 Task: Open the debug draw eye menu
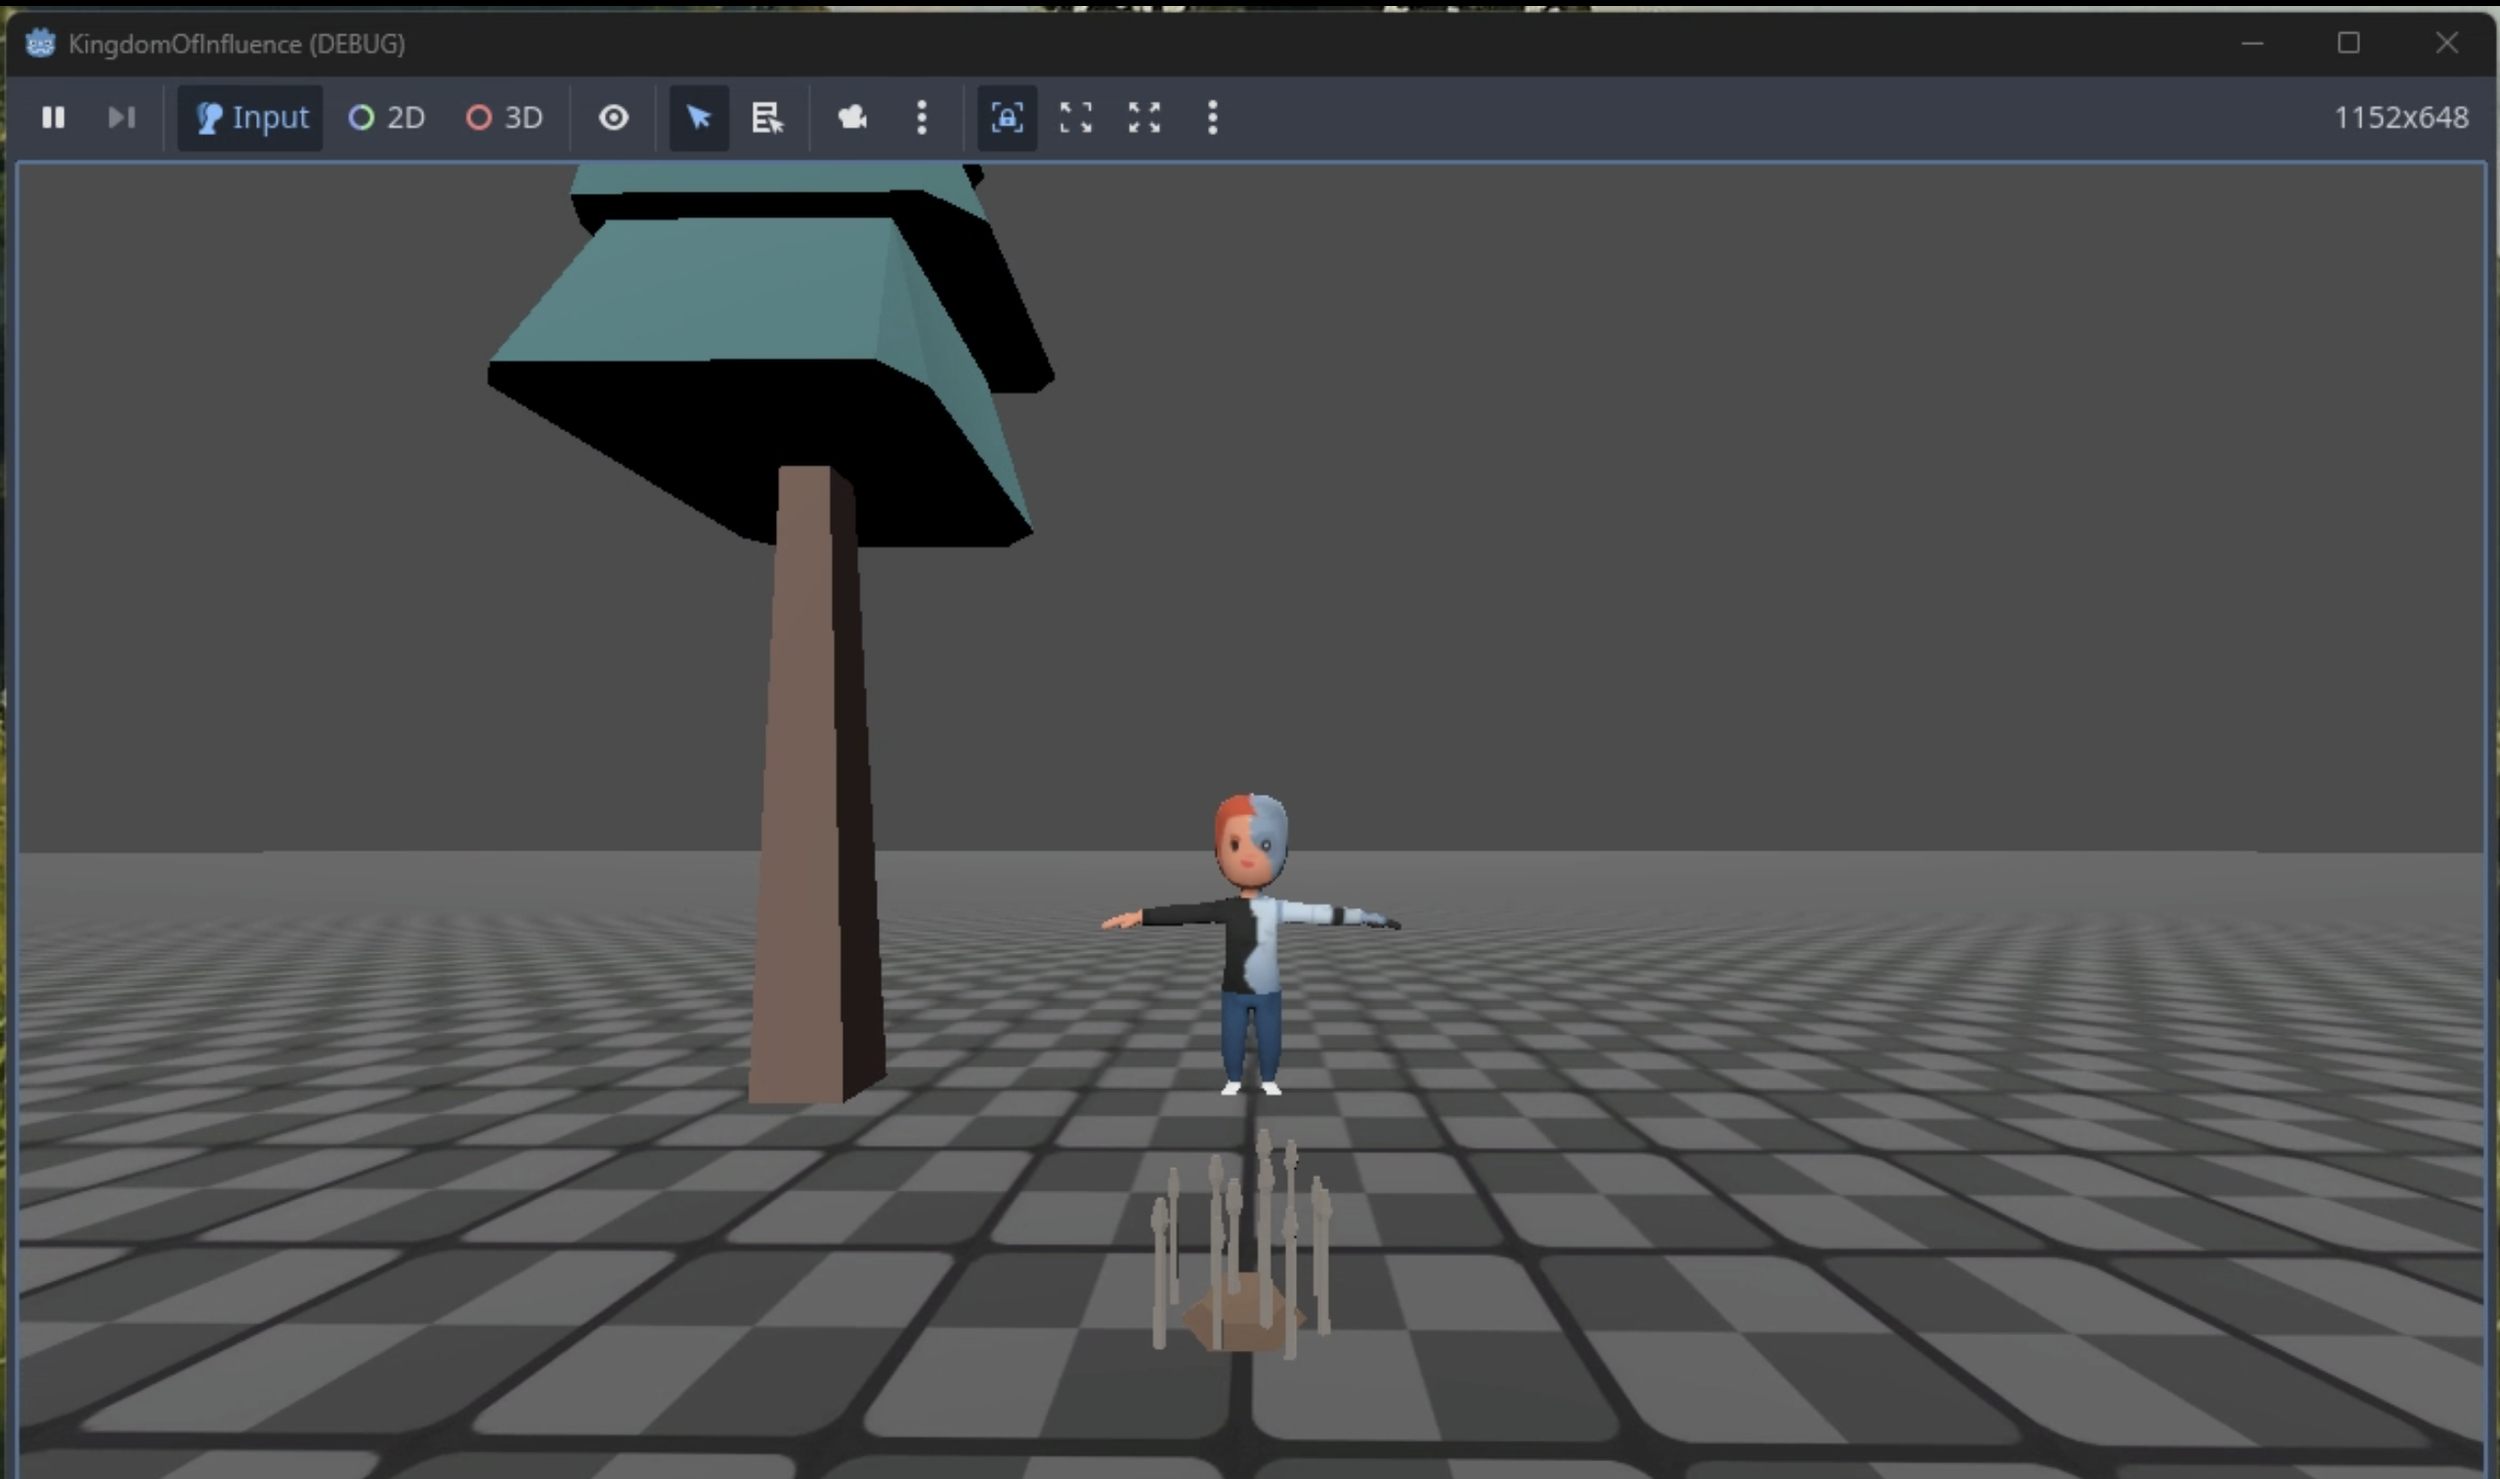pos(612,118)
